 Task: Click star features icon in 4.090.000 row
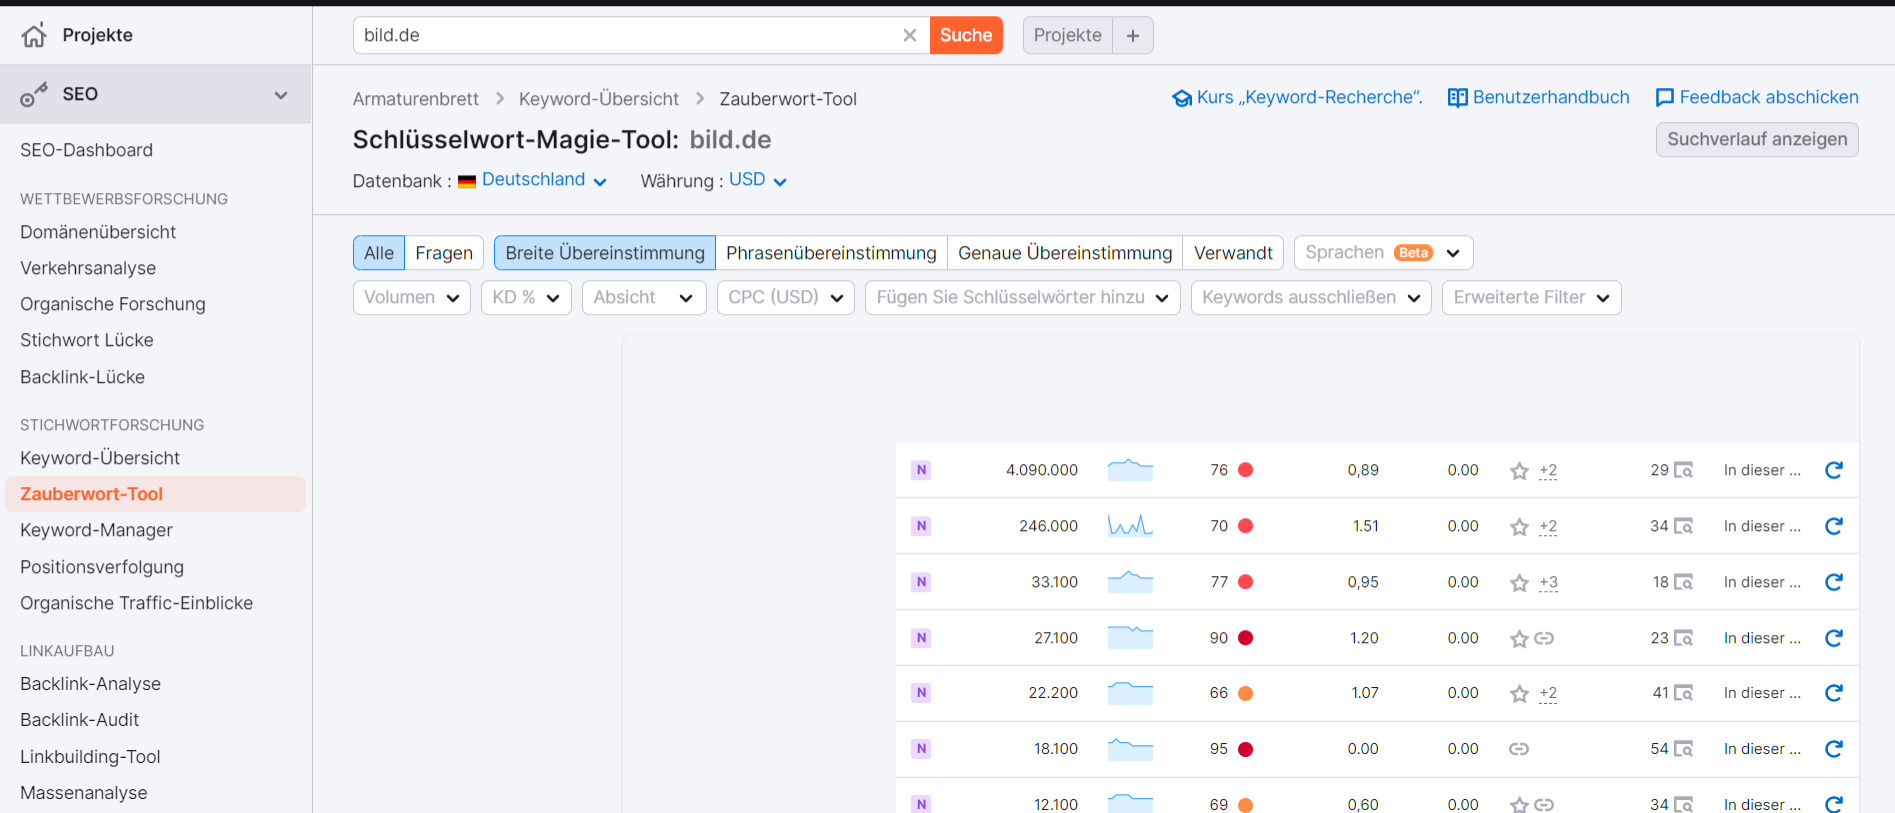[x=1519, y=471]
